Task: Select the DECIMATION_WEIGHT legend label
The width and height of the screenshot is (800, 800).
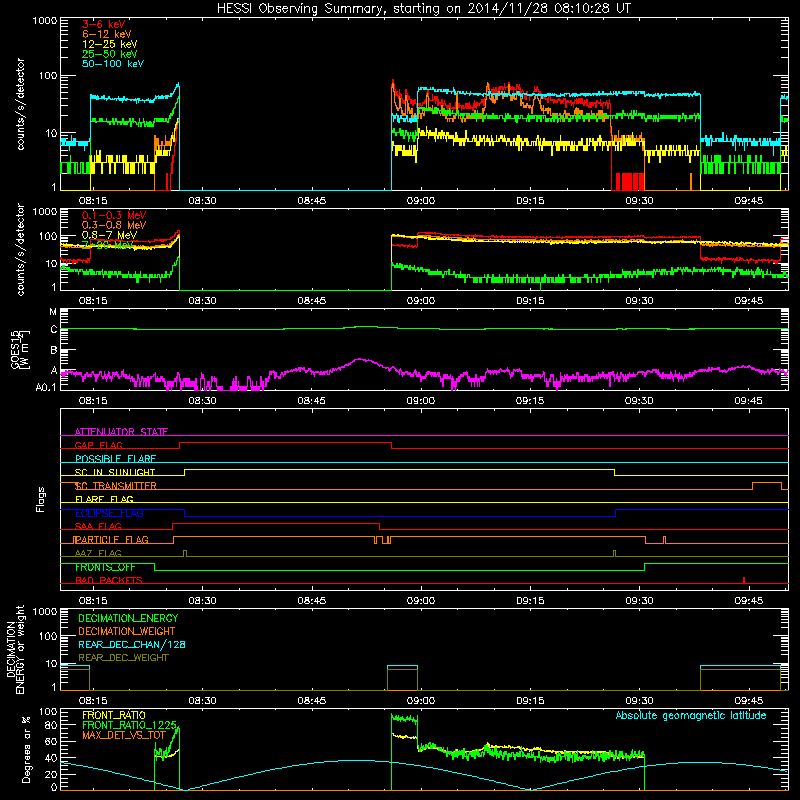Action: [127, 632]
